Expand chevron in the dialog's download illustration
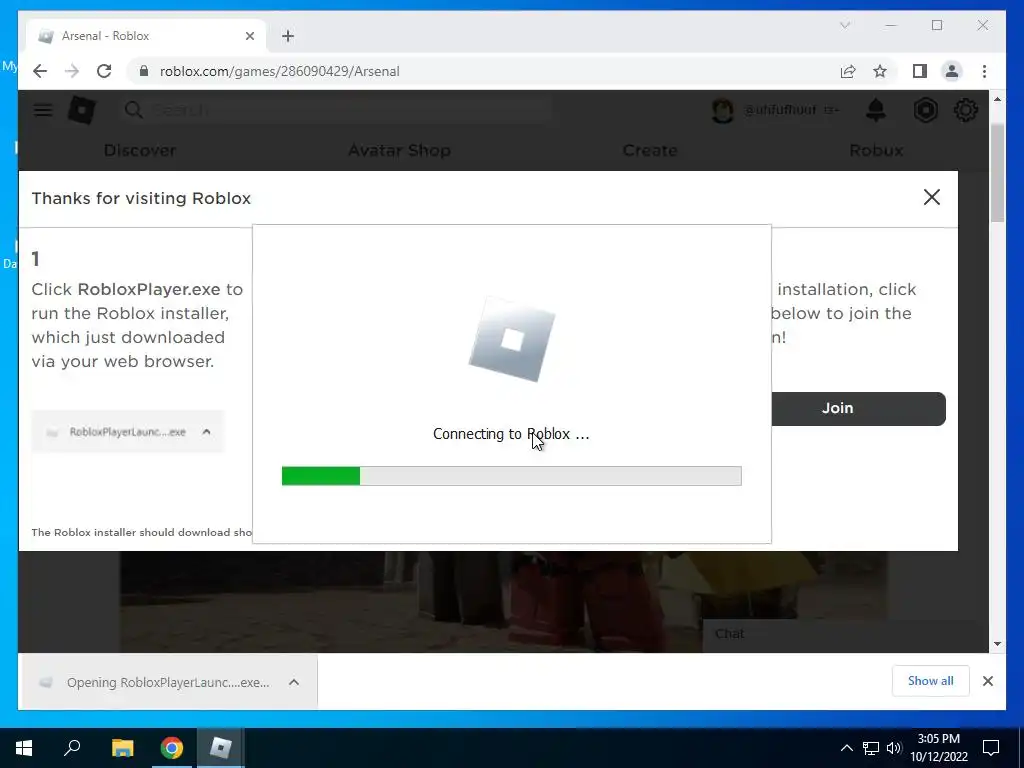Image resolution: width=1024 pixels, height=768 pixels. click(206, 432)
